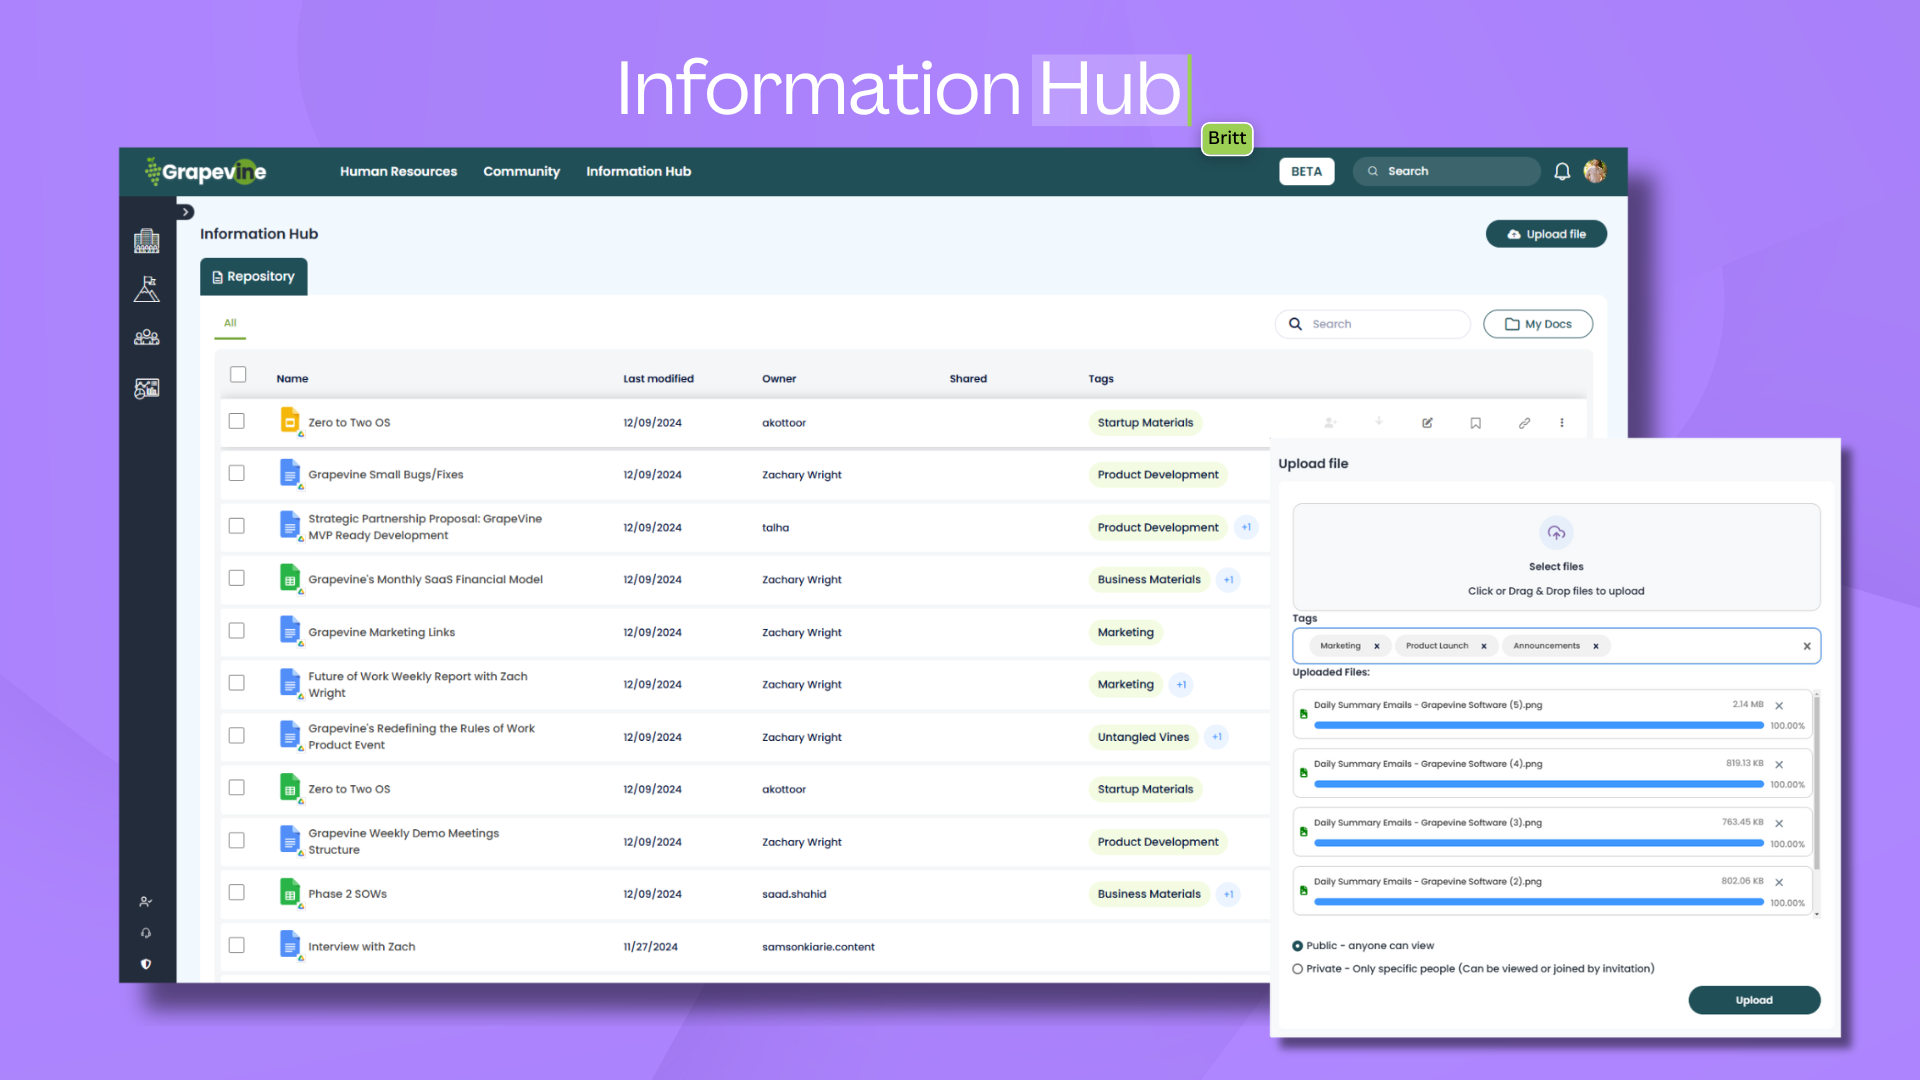Expand +1 tags on Strategic Partnership Proposal row

pos(1246,527)
